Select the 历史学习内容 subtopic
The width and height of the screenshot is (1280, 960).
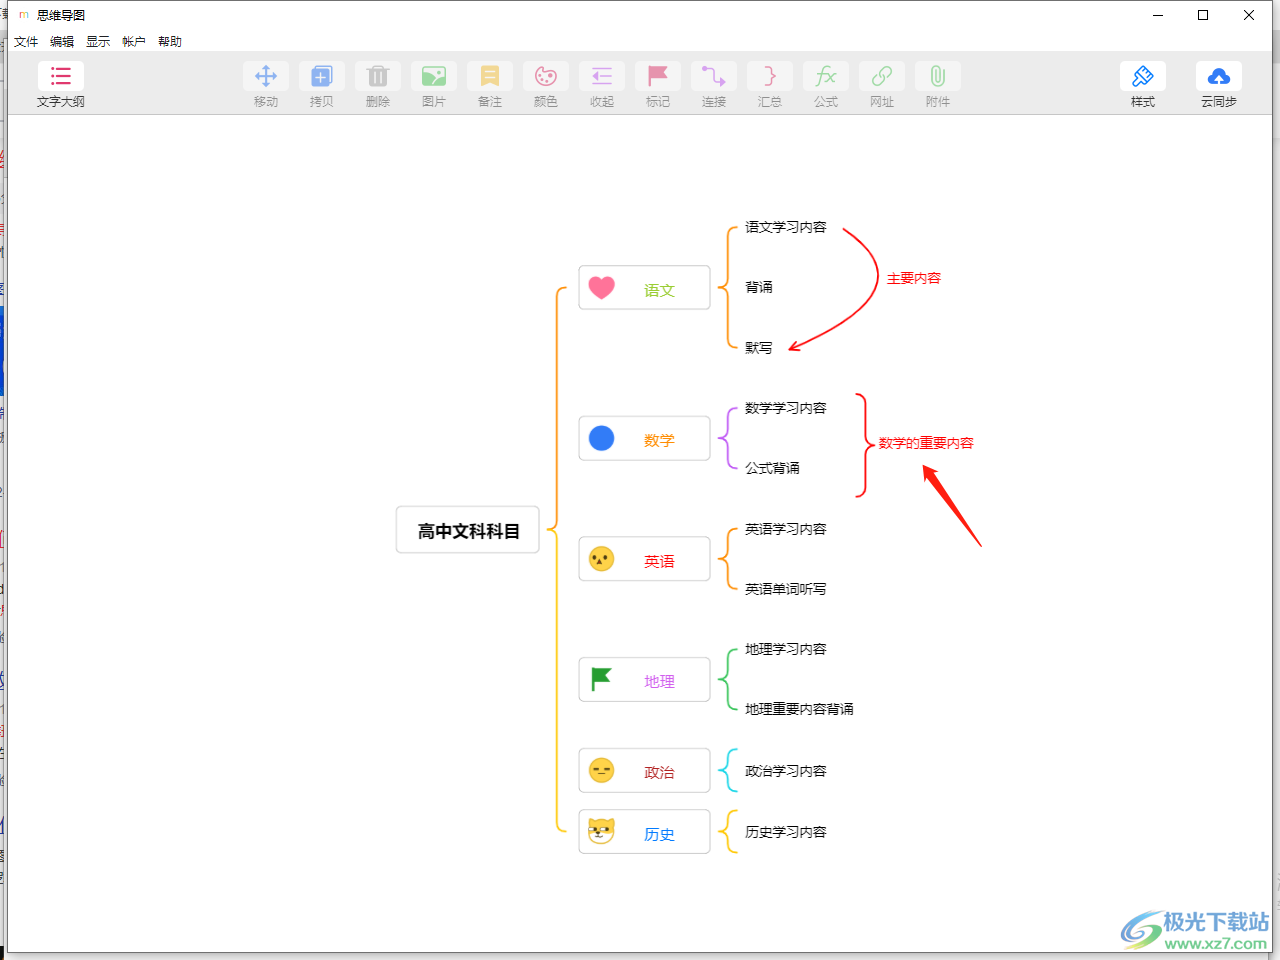[786, 832]
